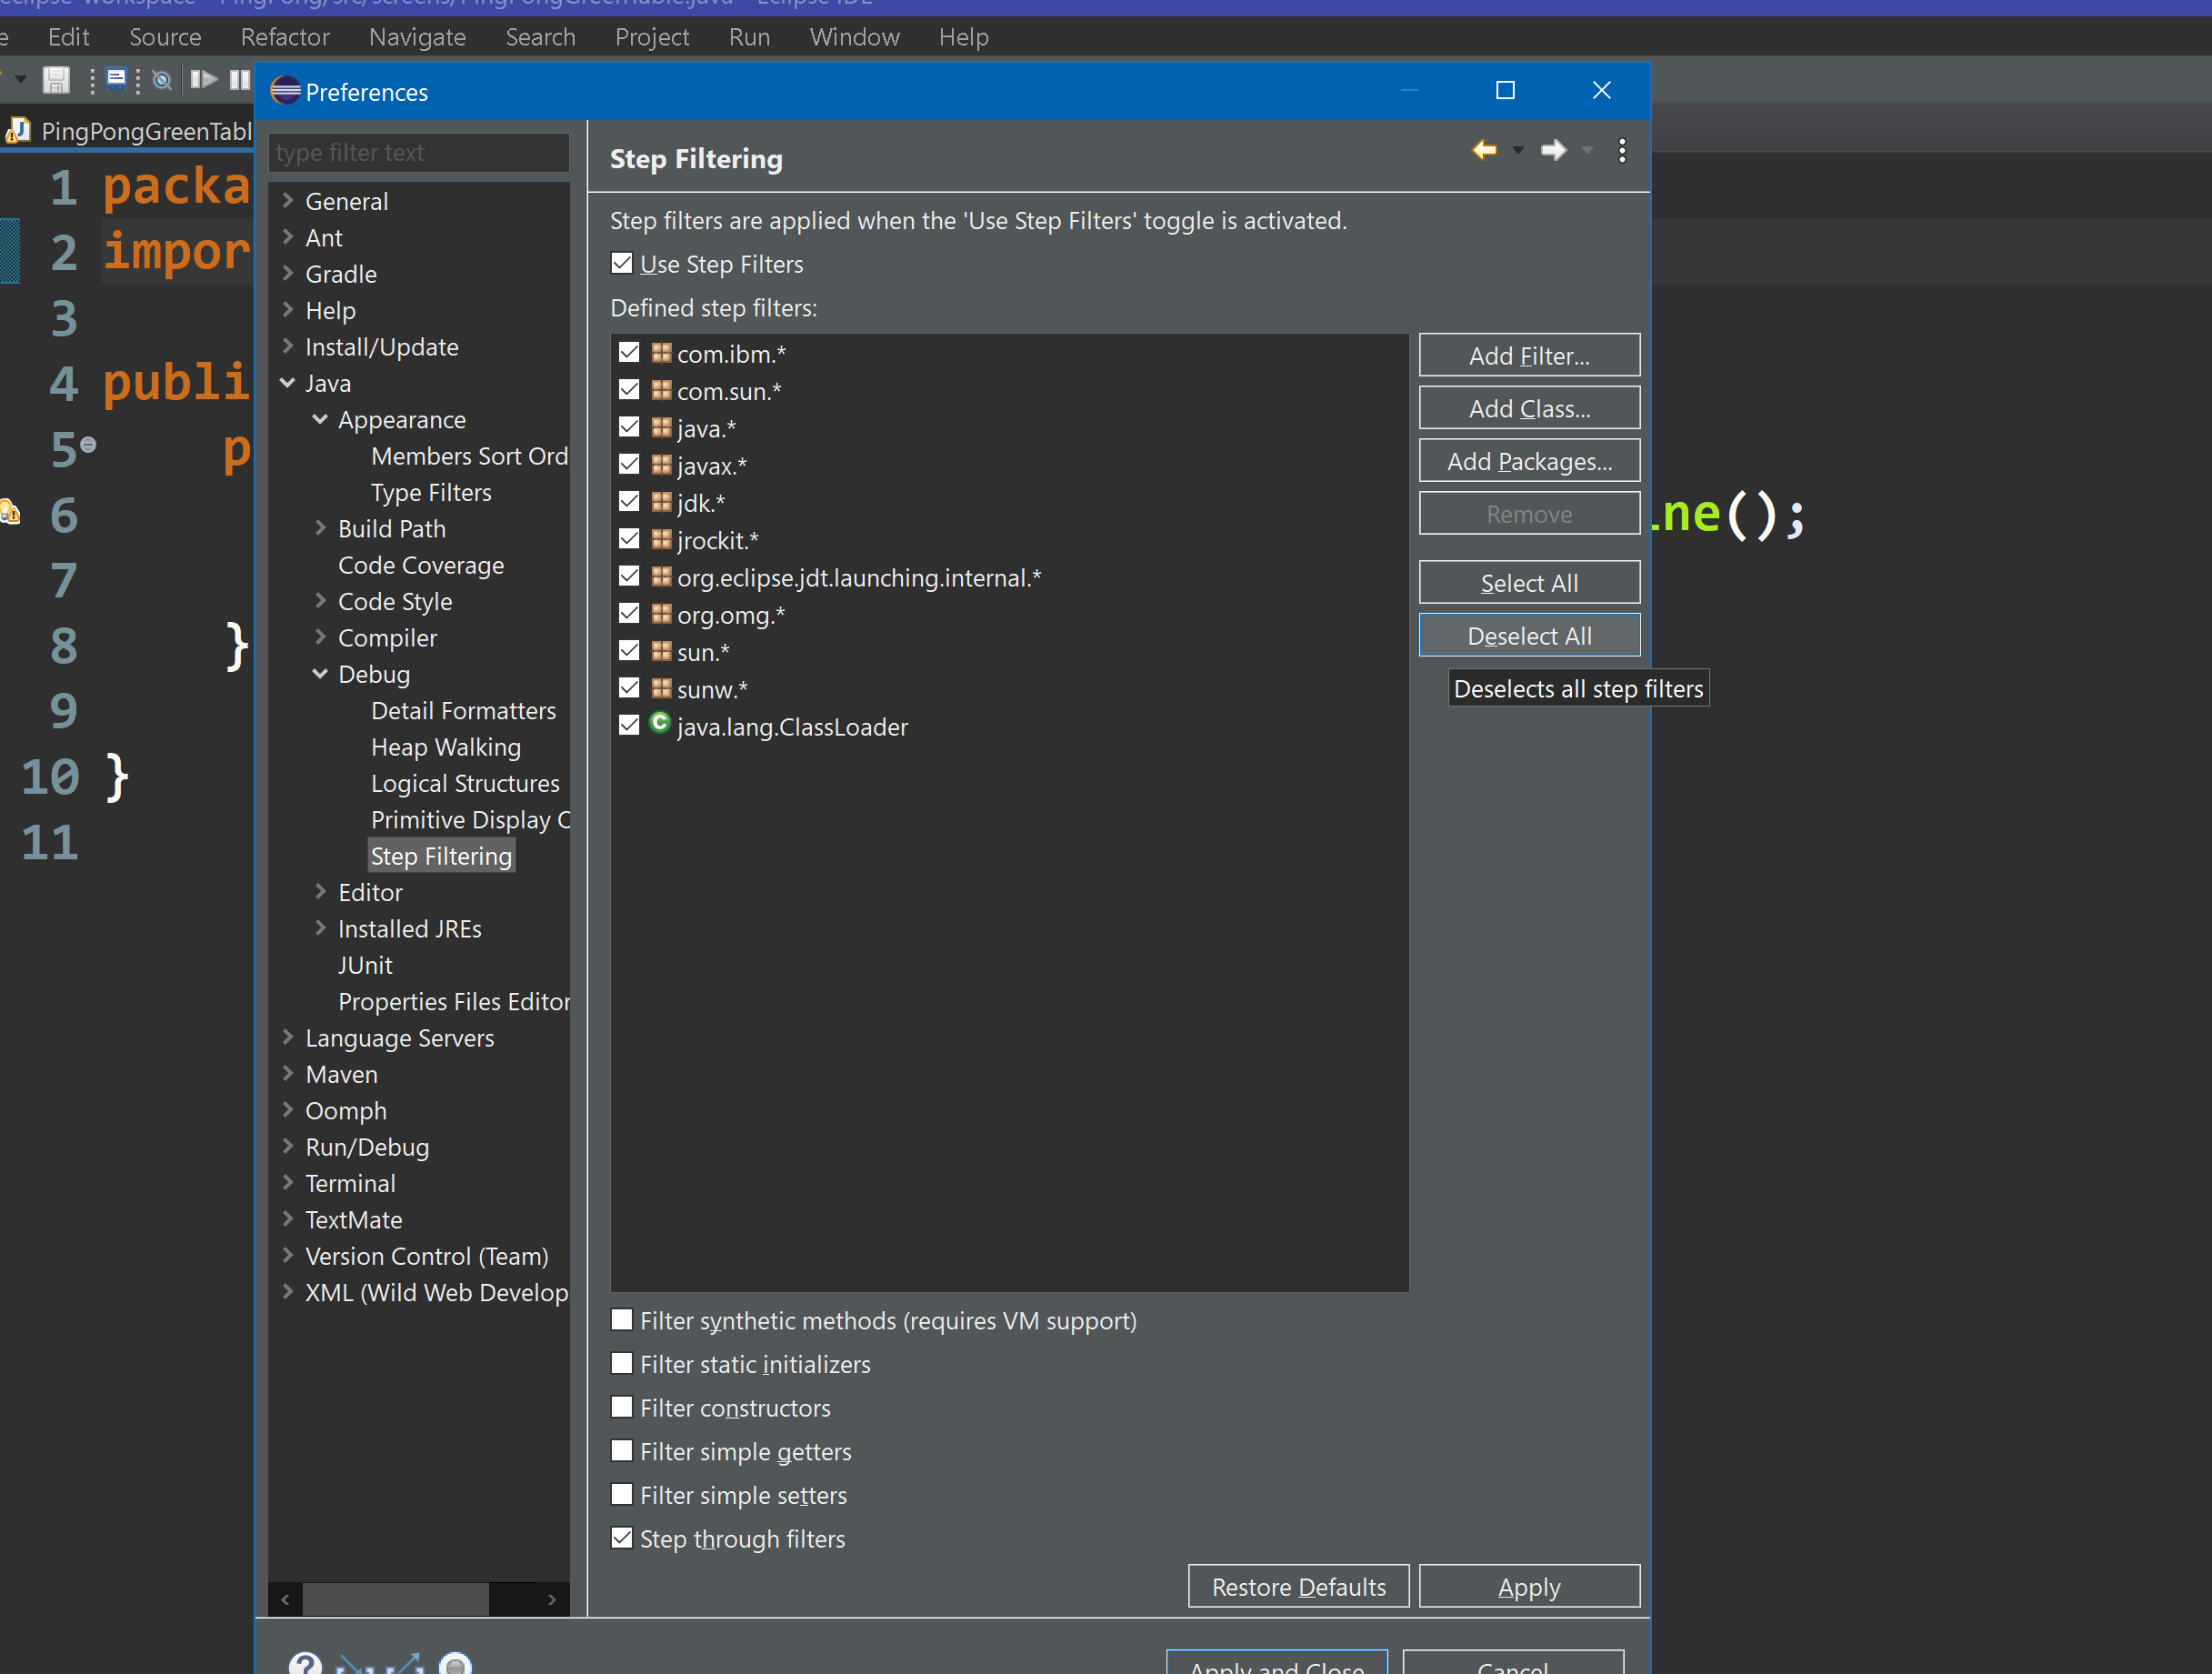The width and height of the screenshot is (2212, 1674).
Task: Open Help with the question mark icon
Action: (305, 1663)
